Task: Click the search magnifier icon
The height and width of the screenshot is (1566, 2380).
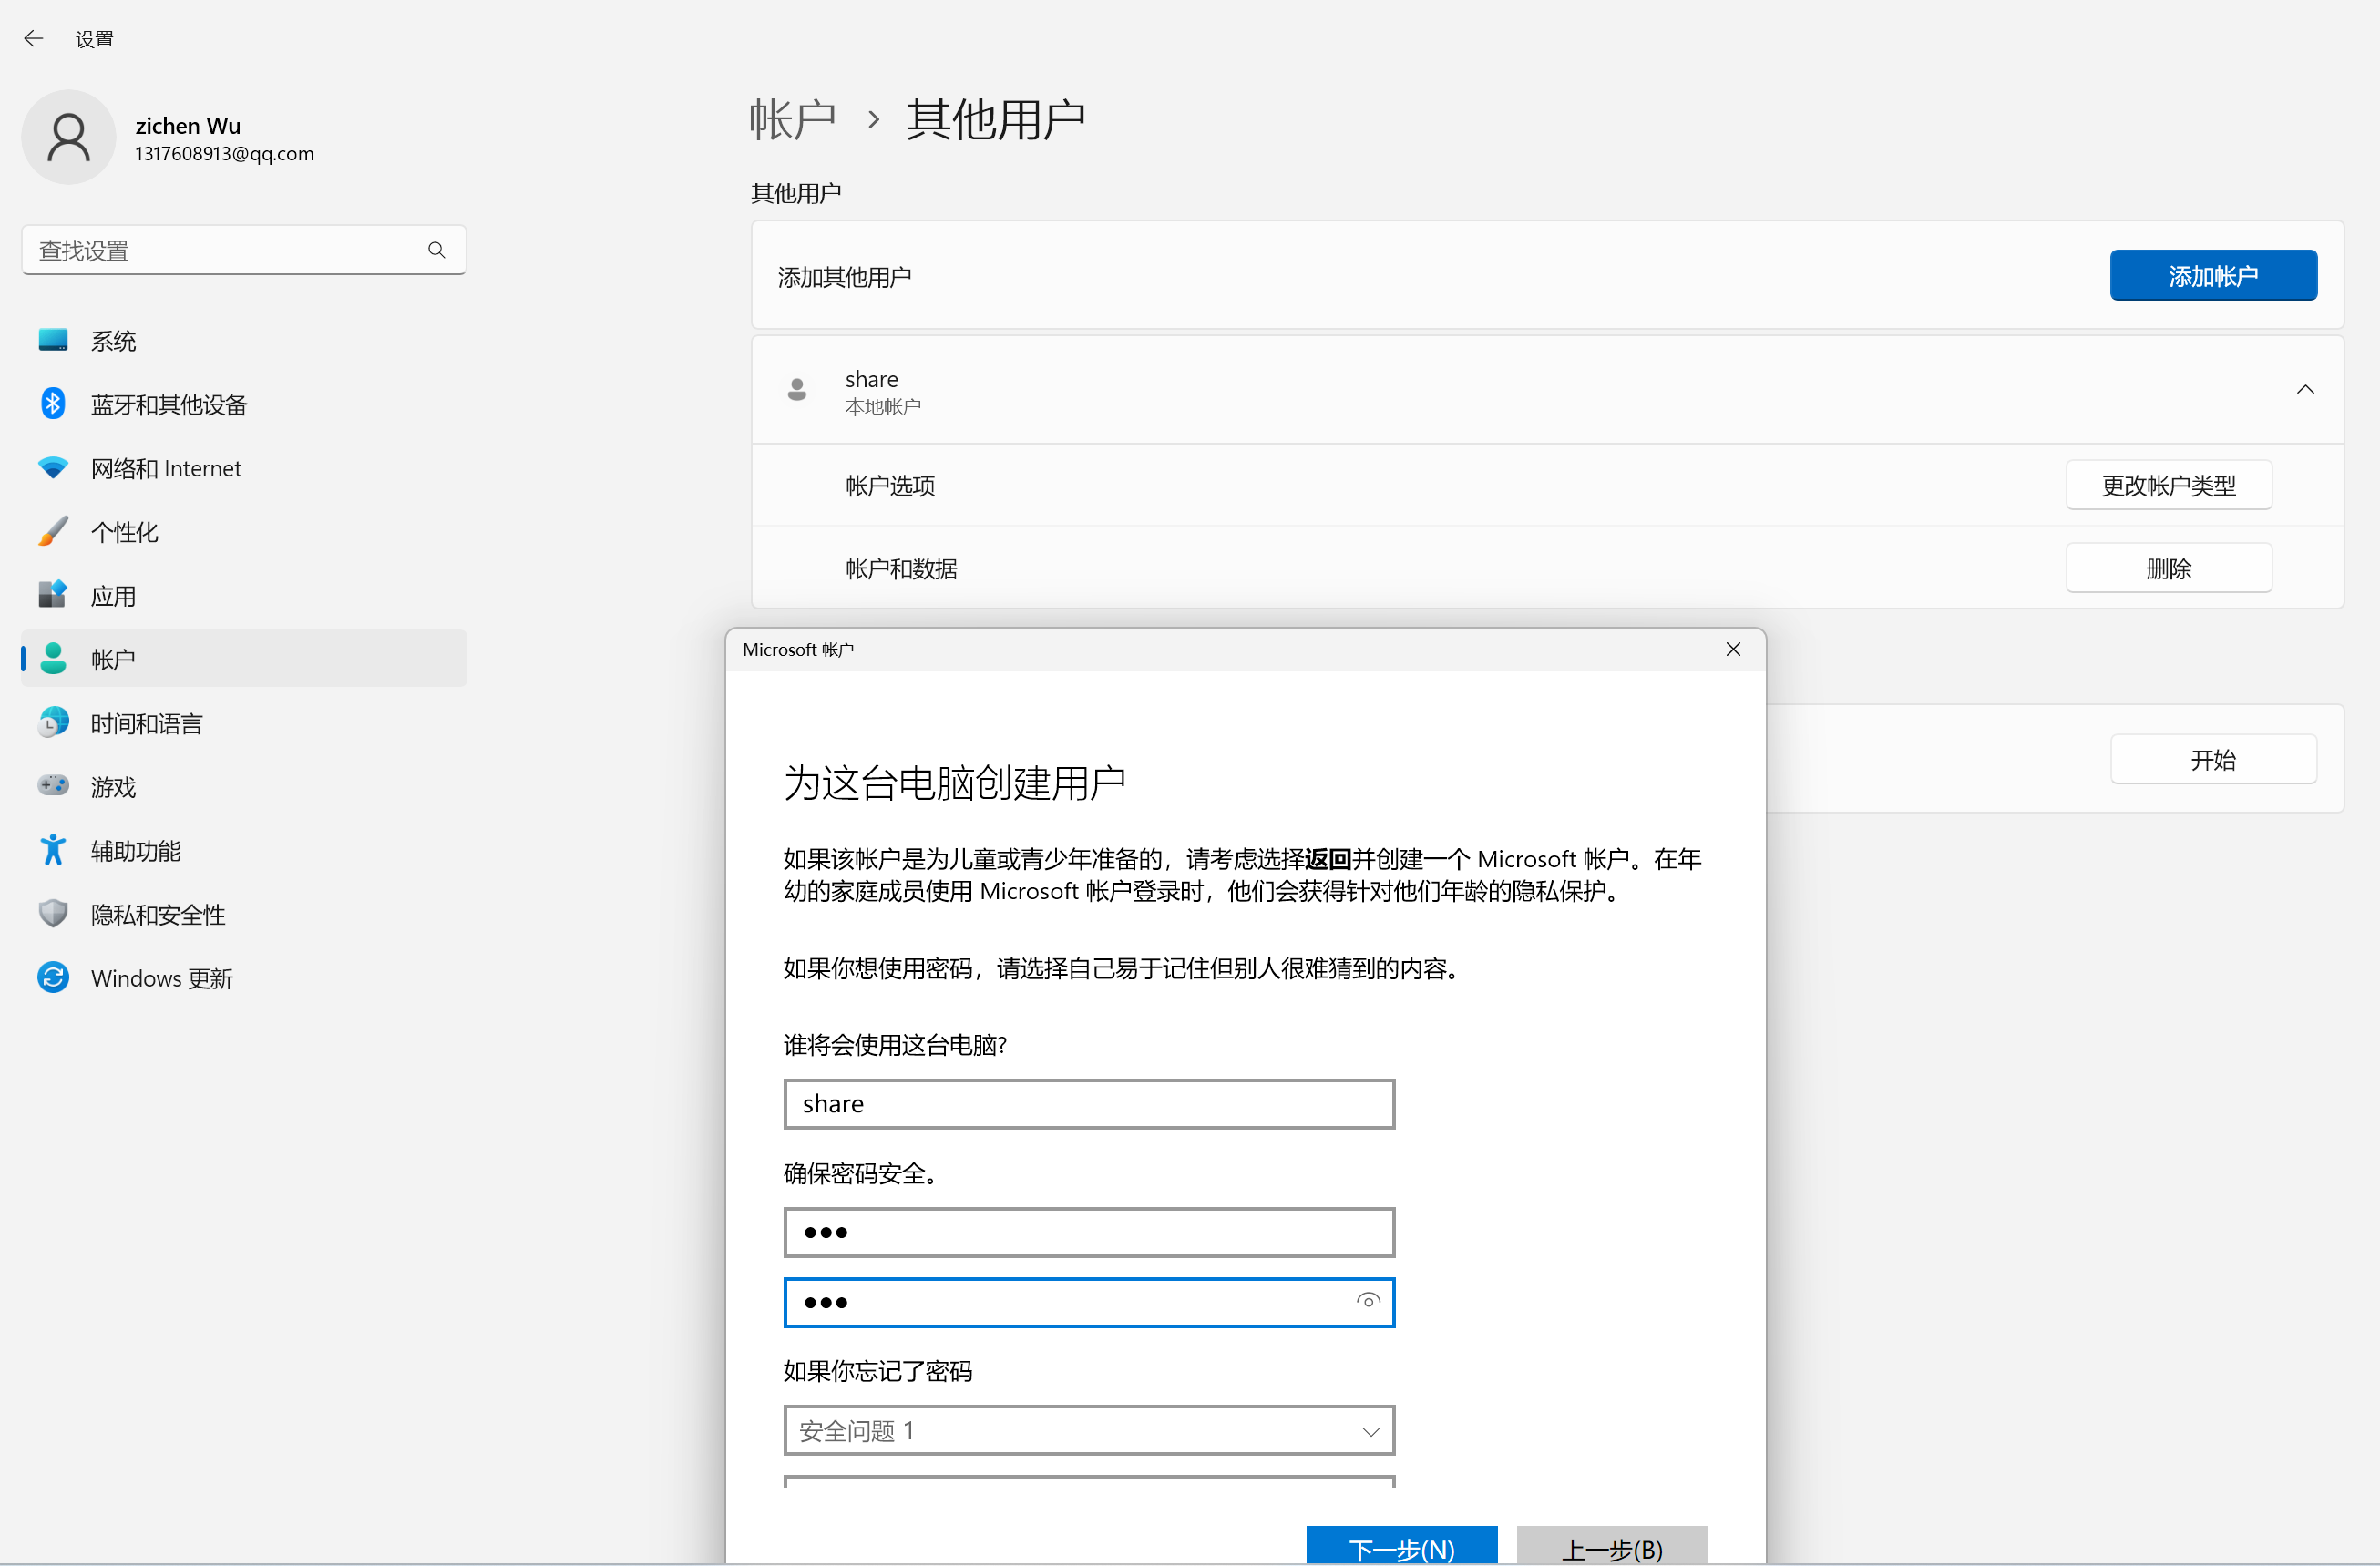Action: [x=436, y=250]
